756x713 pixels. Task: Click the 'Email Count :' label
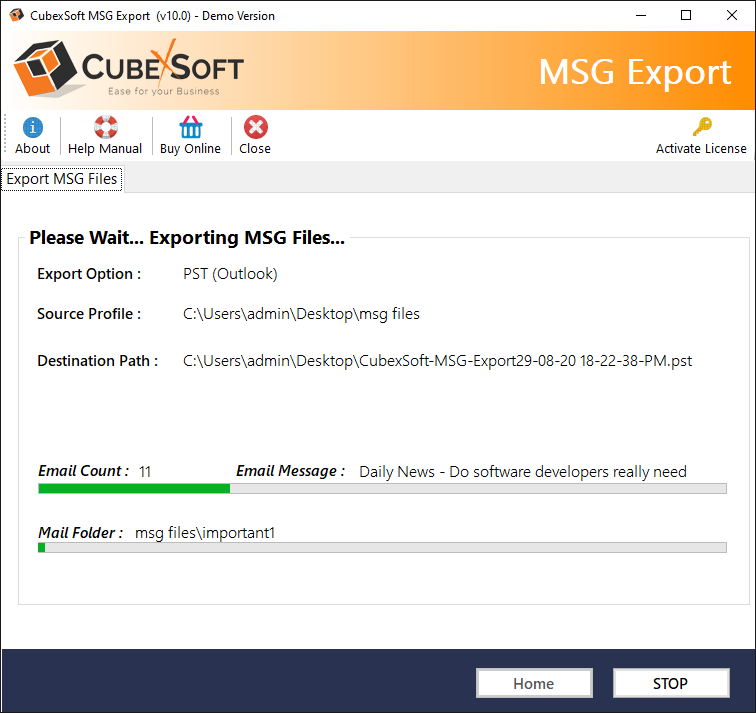coord(83,471)
